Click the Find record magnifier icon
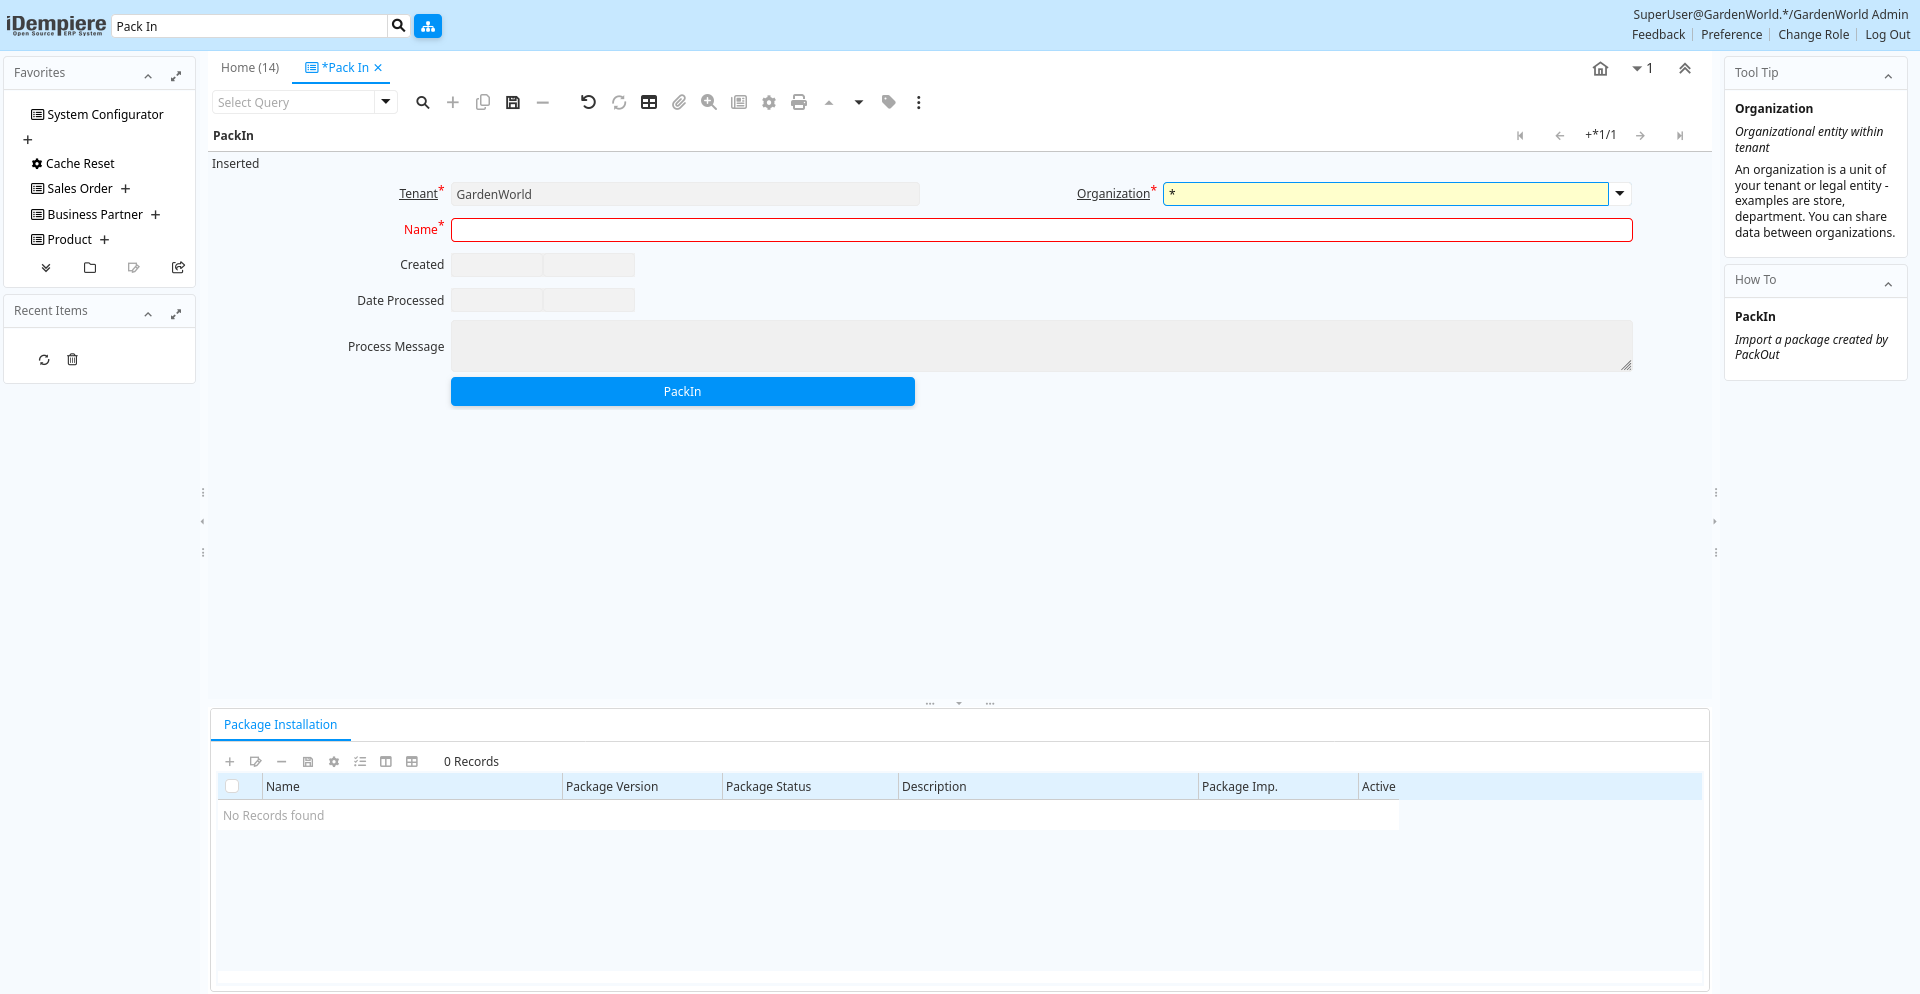Viewport: 1920px width, 994px height. [x=423, y=102]
